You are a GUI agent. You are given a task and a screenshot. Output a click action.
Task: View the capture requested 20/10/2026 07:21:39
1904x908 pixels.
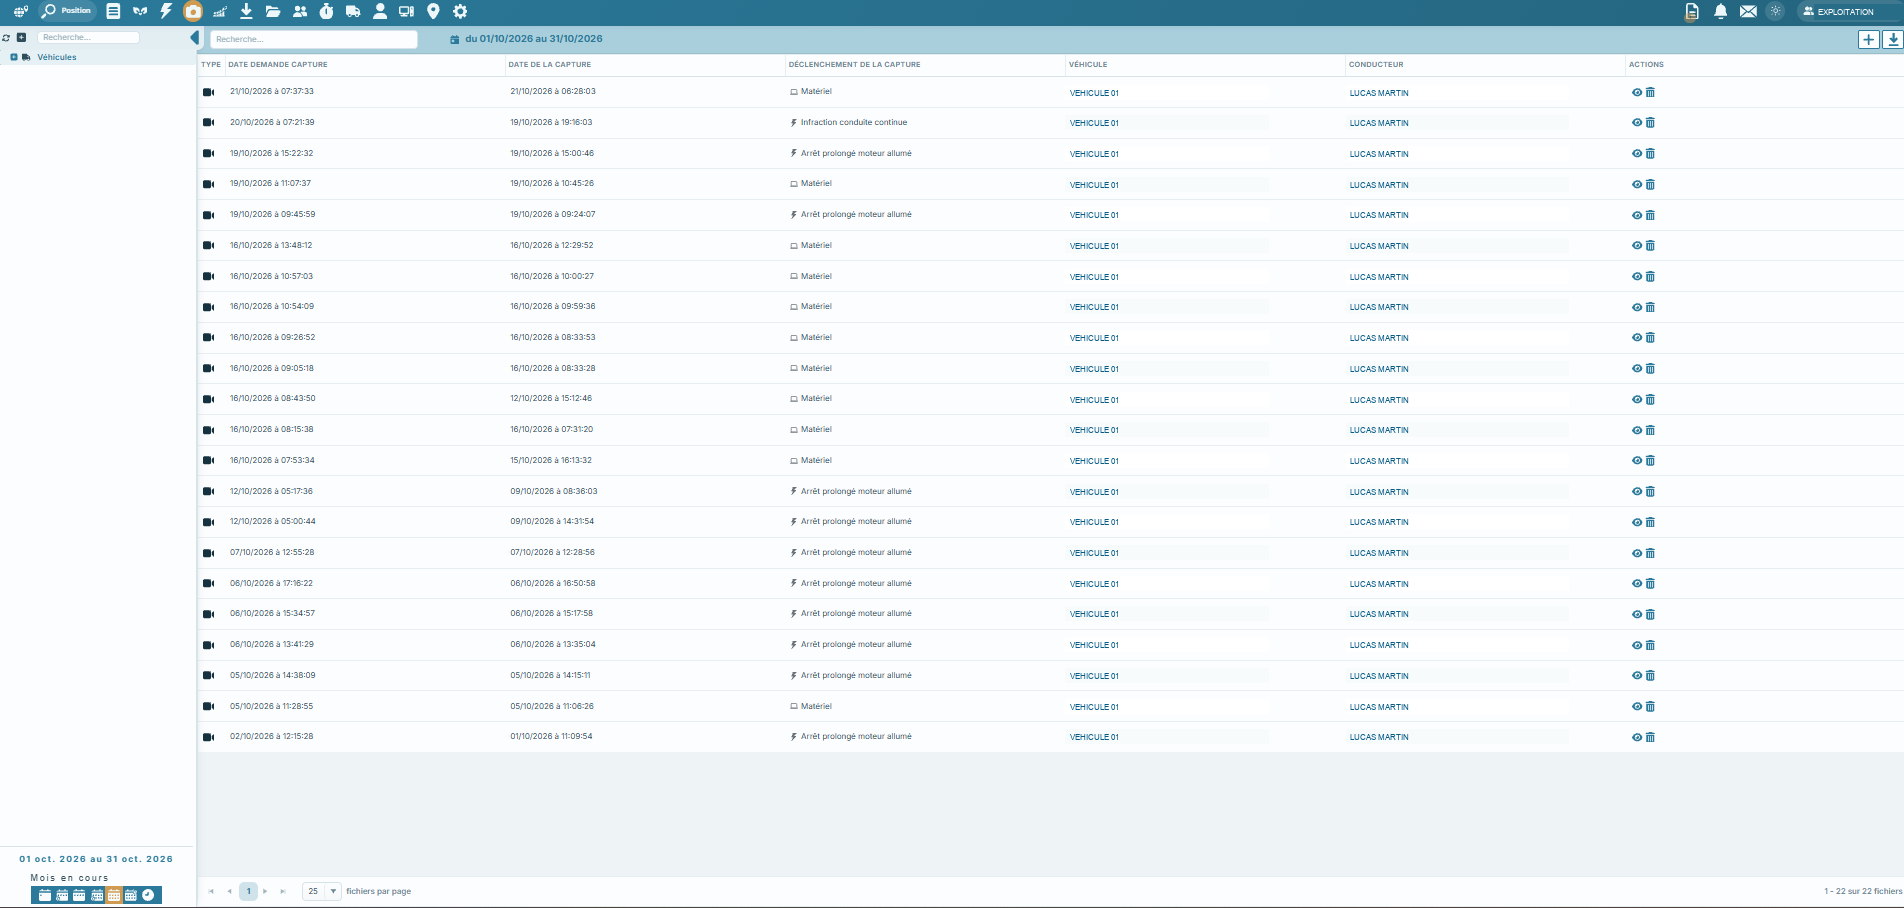coord(1637,123)
